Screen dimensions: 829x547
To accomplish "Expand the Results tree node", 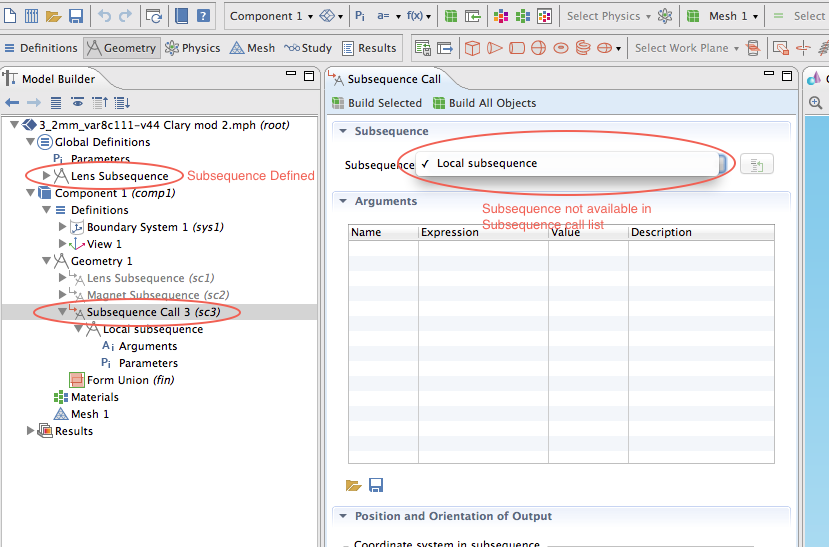I will click(31, 431).
